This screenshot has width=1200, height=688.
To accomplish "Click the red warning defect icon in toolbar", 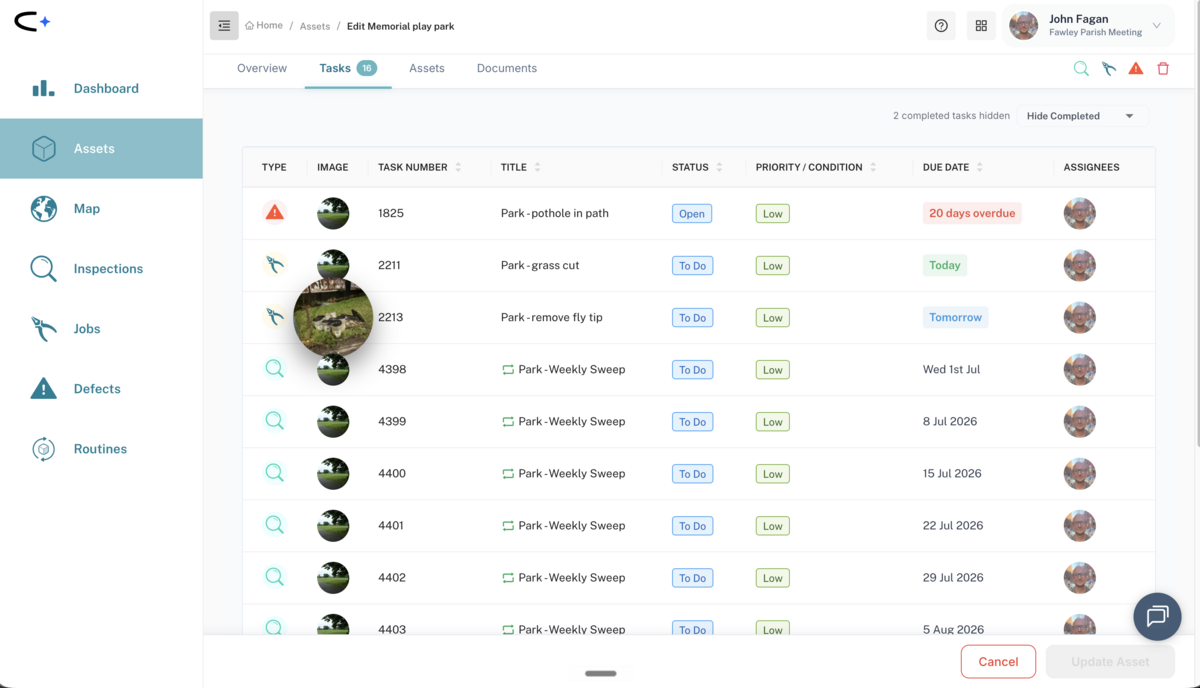I will tap(1136, 69).
